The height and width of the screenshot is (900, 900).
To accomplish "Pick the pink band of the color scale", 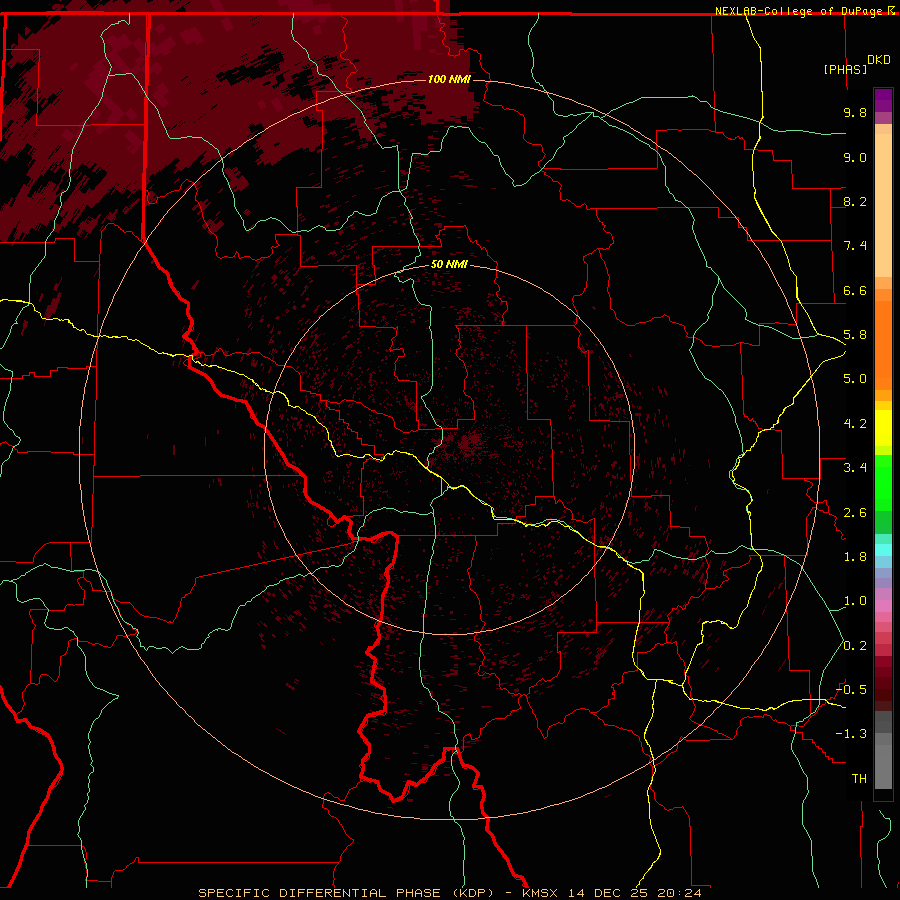I will tap(883, 606).
